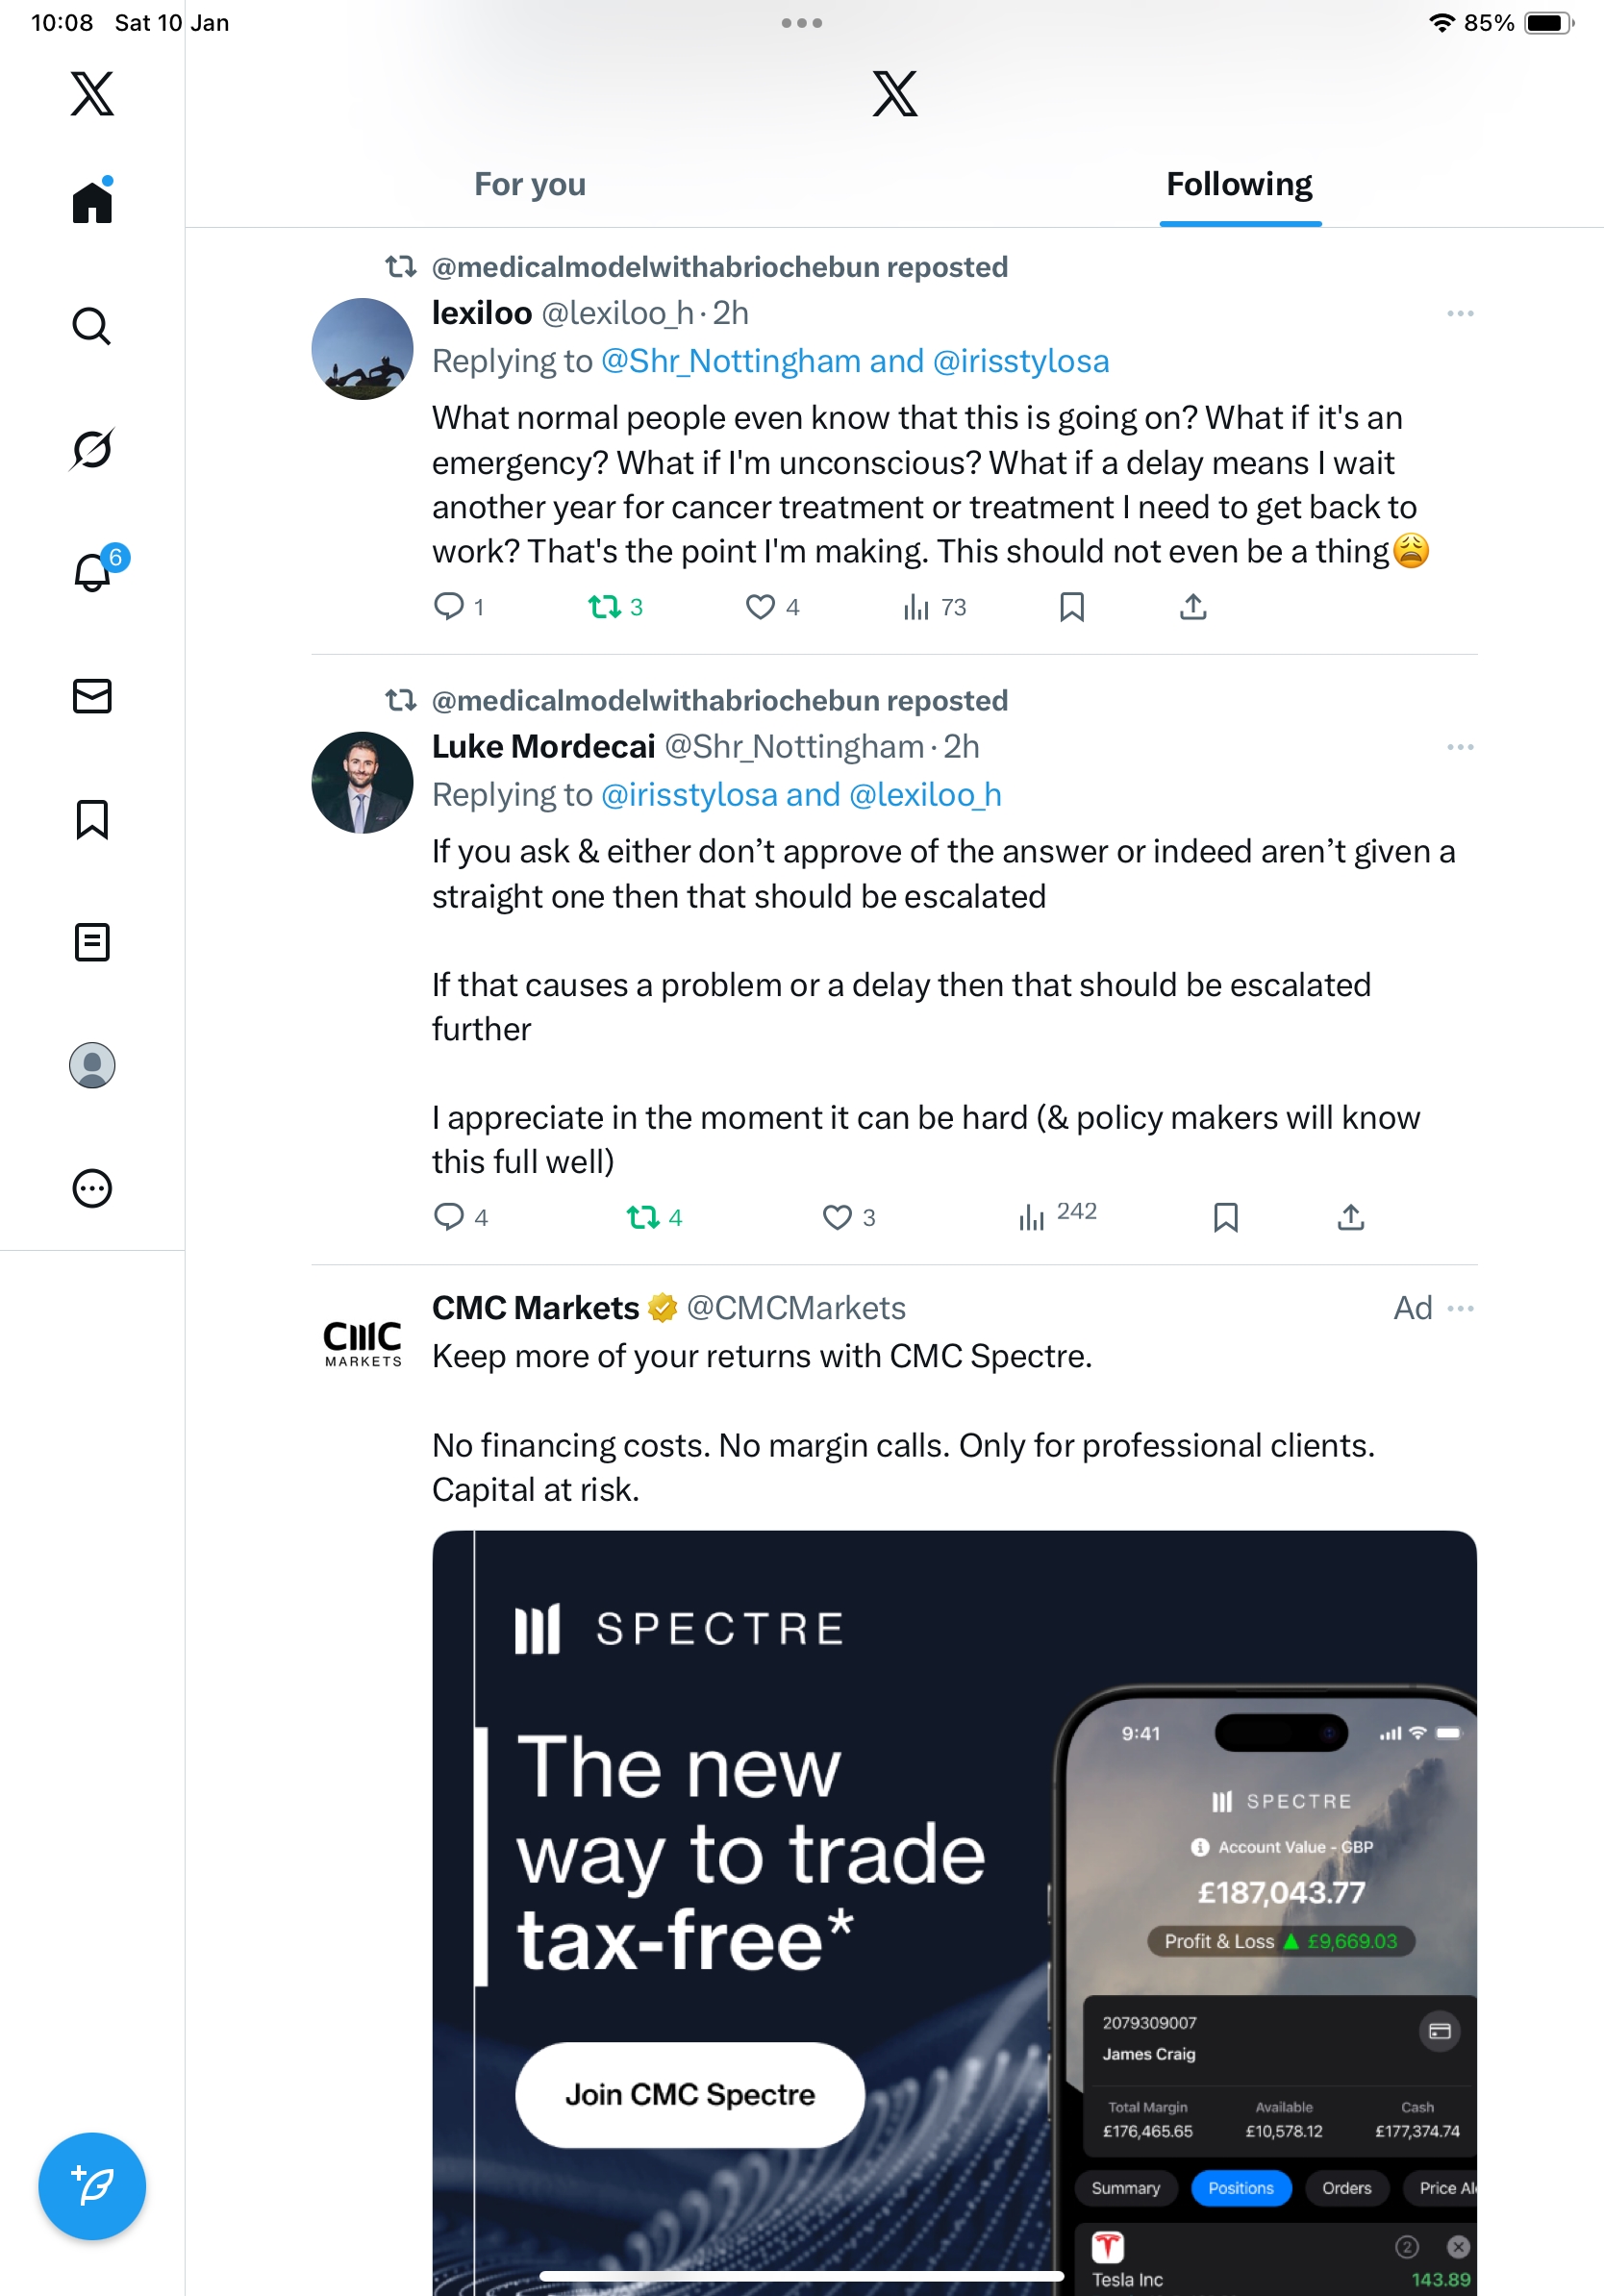The width and height of the screenshot is (1604, 2296).
Task: Open Grok from the sidebar
Action: (92, 449)
